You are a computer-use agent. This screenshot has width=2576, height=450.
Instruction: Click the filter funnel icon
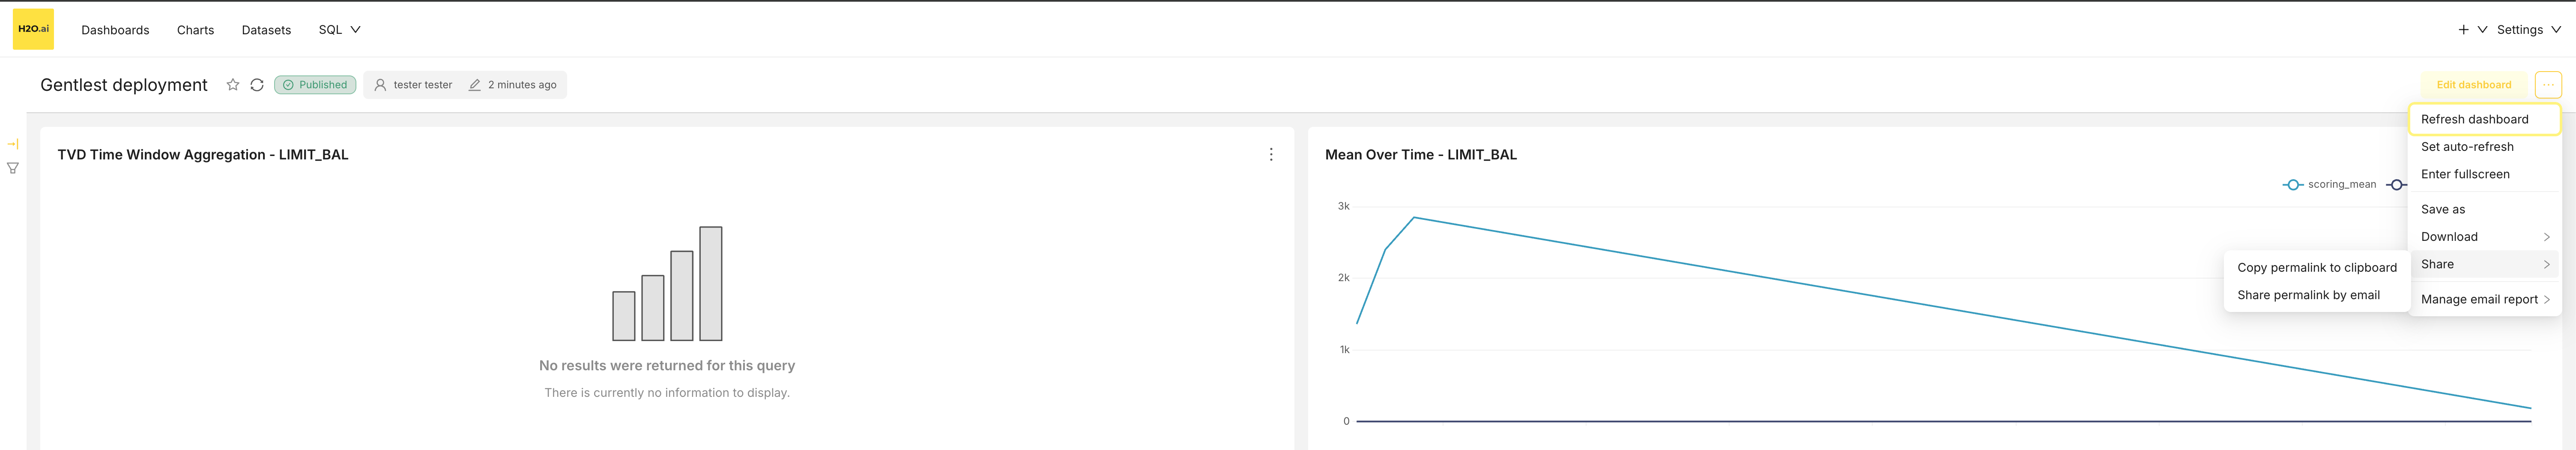(x=13, y=168)
